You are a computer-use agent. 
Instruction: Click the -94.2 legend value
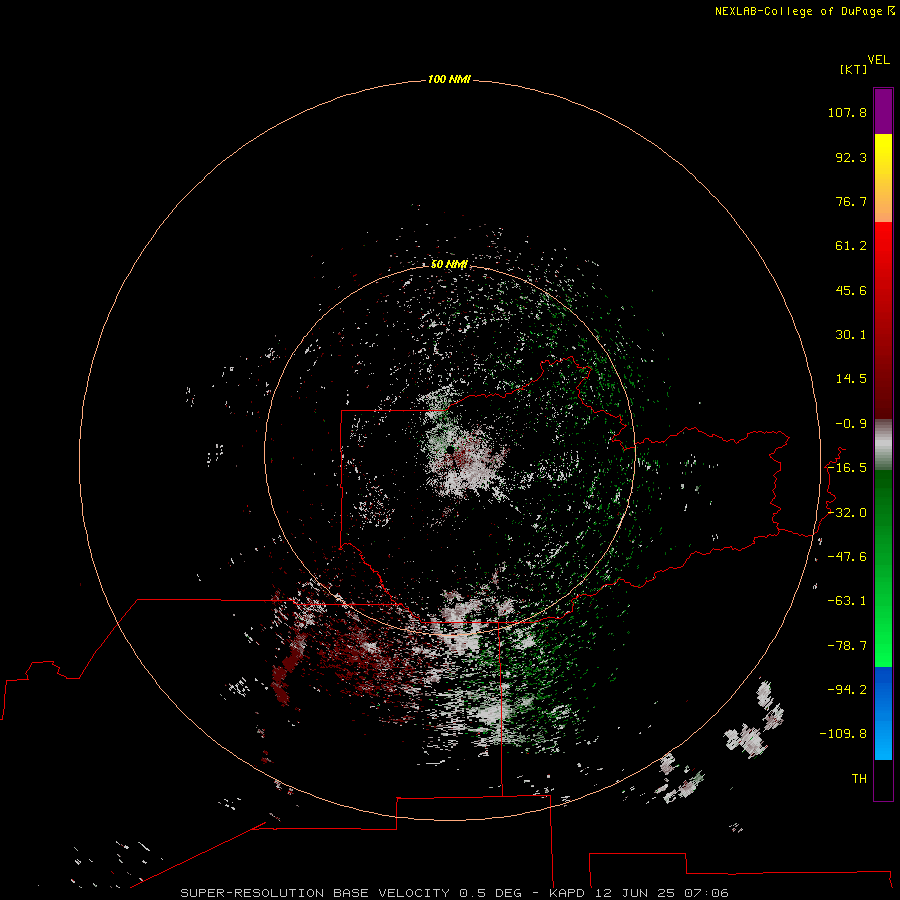tap(847, 689)
